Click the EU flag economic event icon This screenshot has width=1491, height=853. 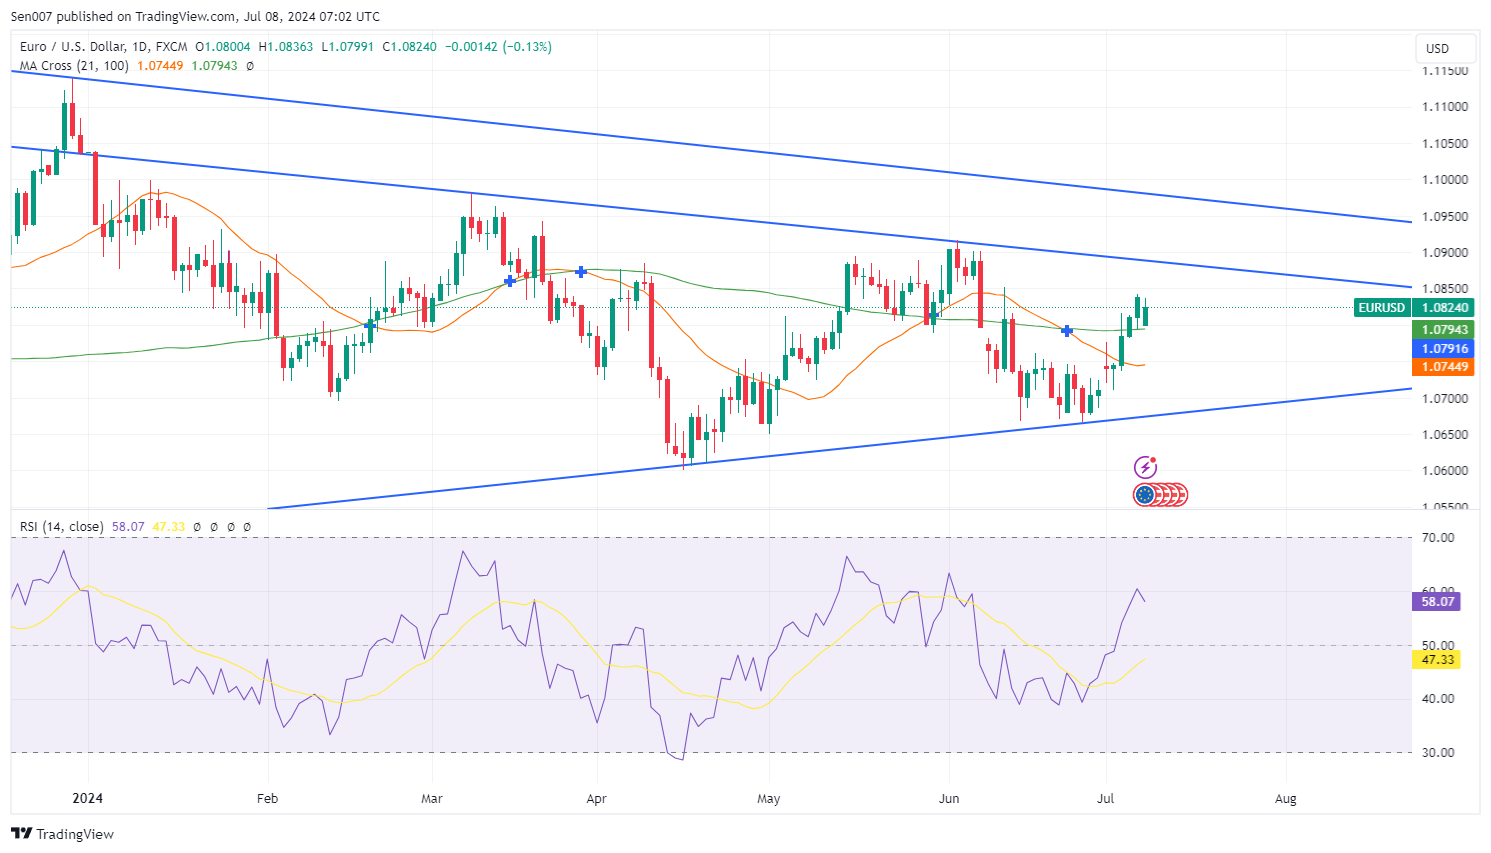pos(1144,494)
